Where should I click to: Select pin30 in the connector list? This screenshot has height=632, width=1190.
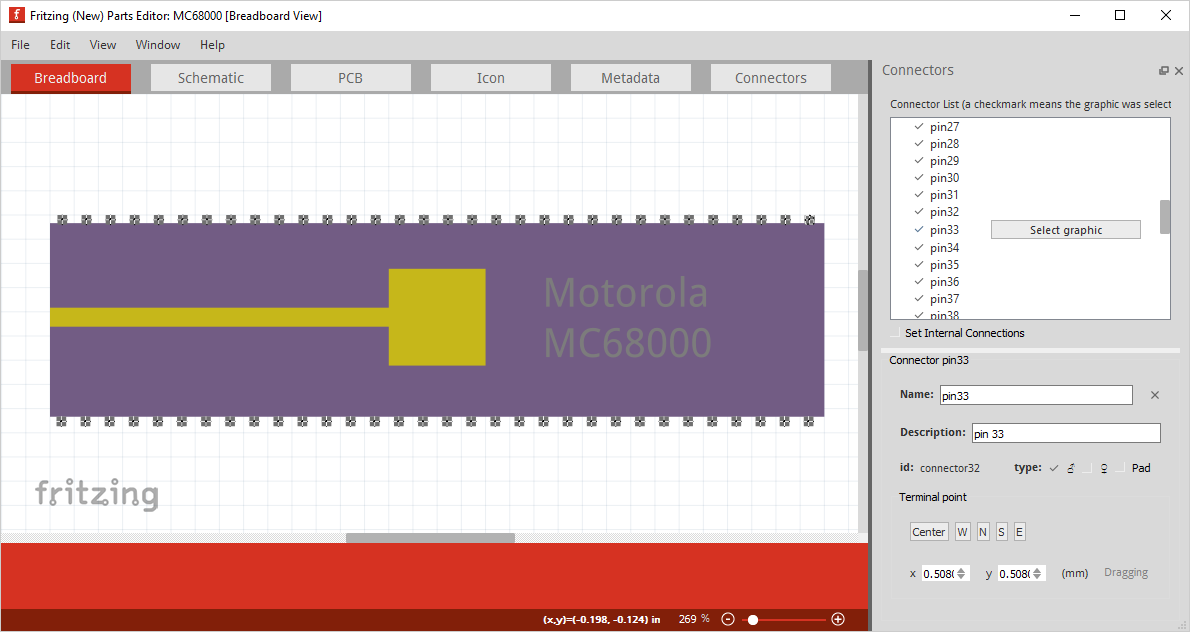point(944,177)
